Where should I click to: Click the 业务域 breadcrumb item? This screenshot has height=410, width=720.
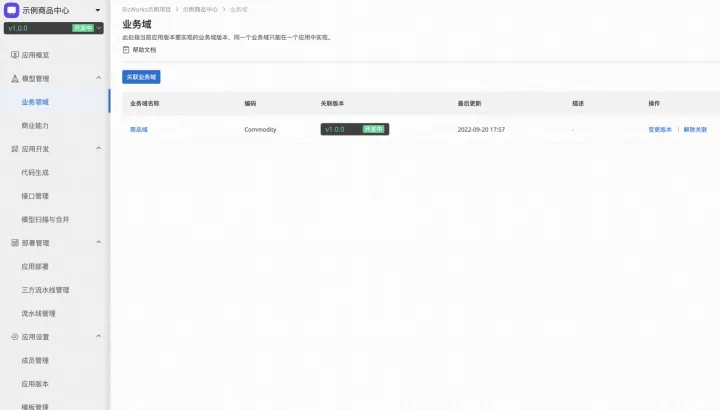tap(238, 9)
